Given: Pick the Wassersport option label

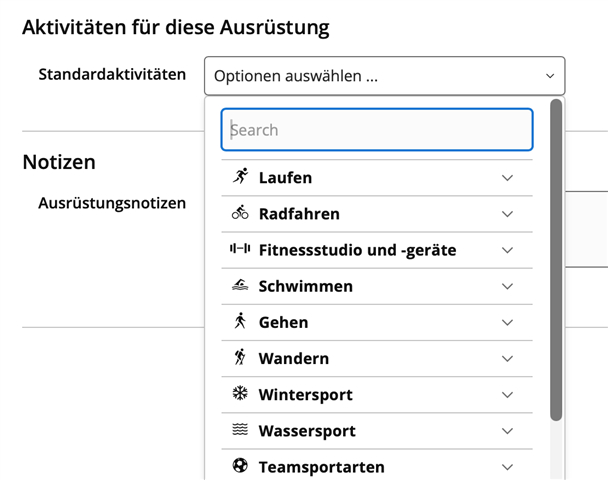Looking at the screenshot, I should (x=306, y=431).
